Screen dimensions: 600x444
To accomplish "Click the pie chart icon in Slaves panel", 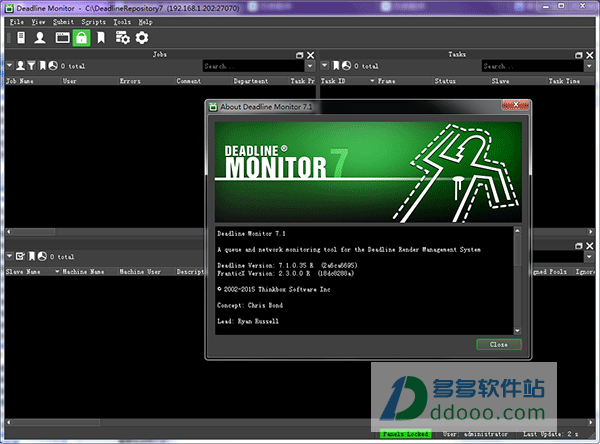I will [42, 256].
